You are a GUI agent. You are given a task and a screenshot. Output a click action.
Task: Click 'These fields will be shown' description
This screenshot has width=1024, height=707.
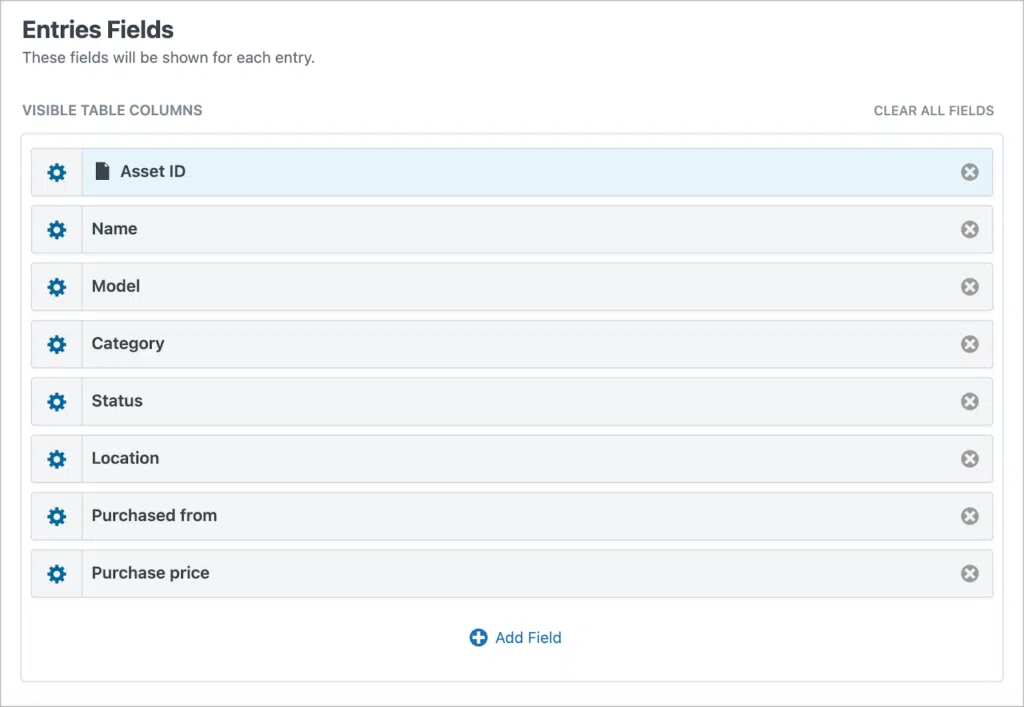point(168,57)
